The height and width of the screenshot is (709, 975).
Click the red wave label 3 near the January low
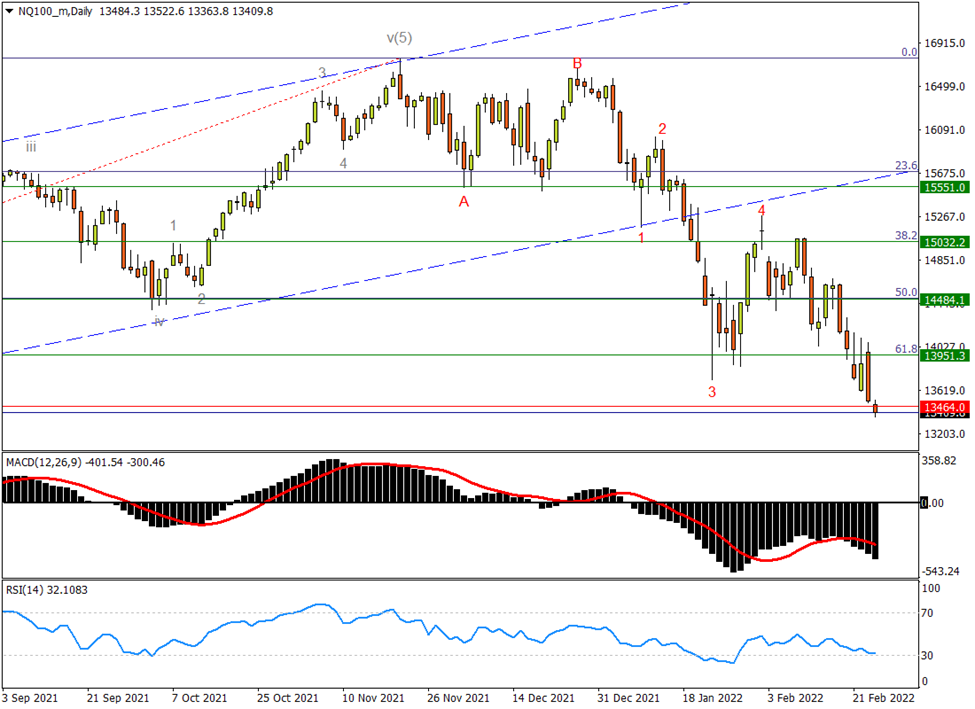(712, 392)
